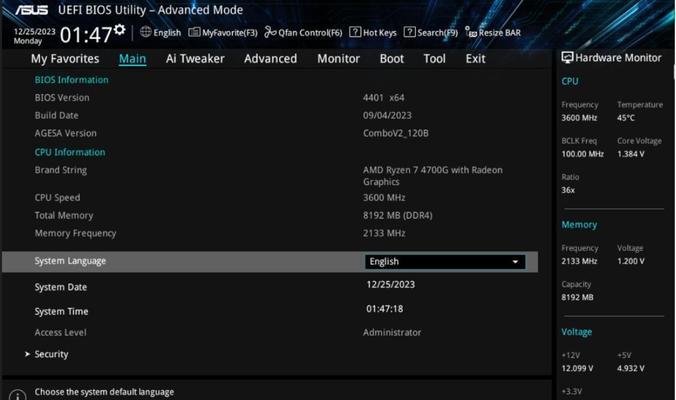Click the BIOS Version value 4401 x64
The image size is (676, 400).
click(x=384, y=98)
